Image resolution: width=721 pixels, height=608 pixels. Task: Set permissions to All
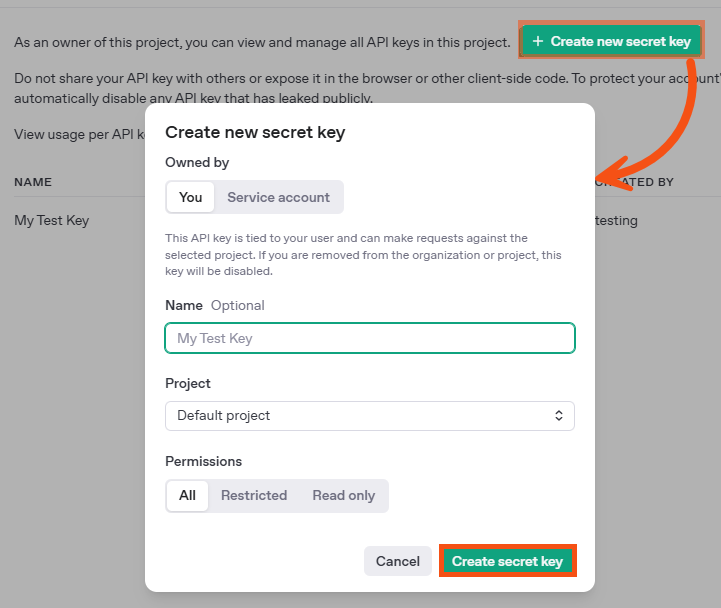[187, 495]
